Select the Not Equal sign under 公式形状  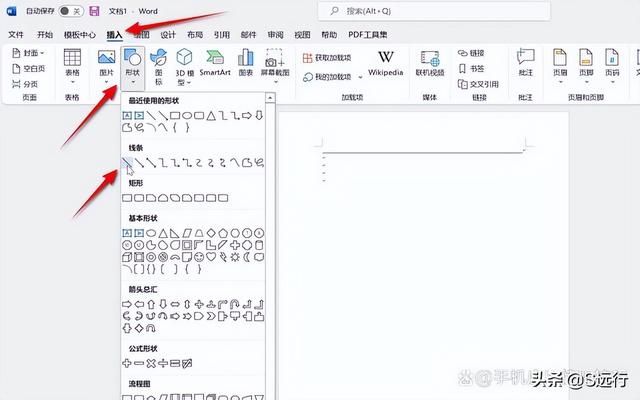(x=187, y=363)
